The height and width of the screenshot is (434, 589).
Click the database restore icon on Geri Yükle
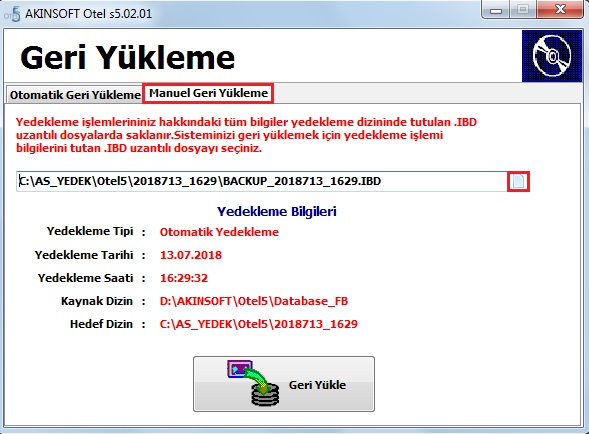coord(253,383)
